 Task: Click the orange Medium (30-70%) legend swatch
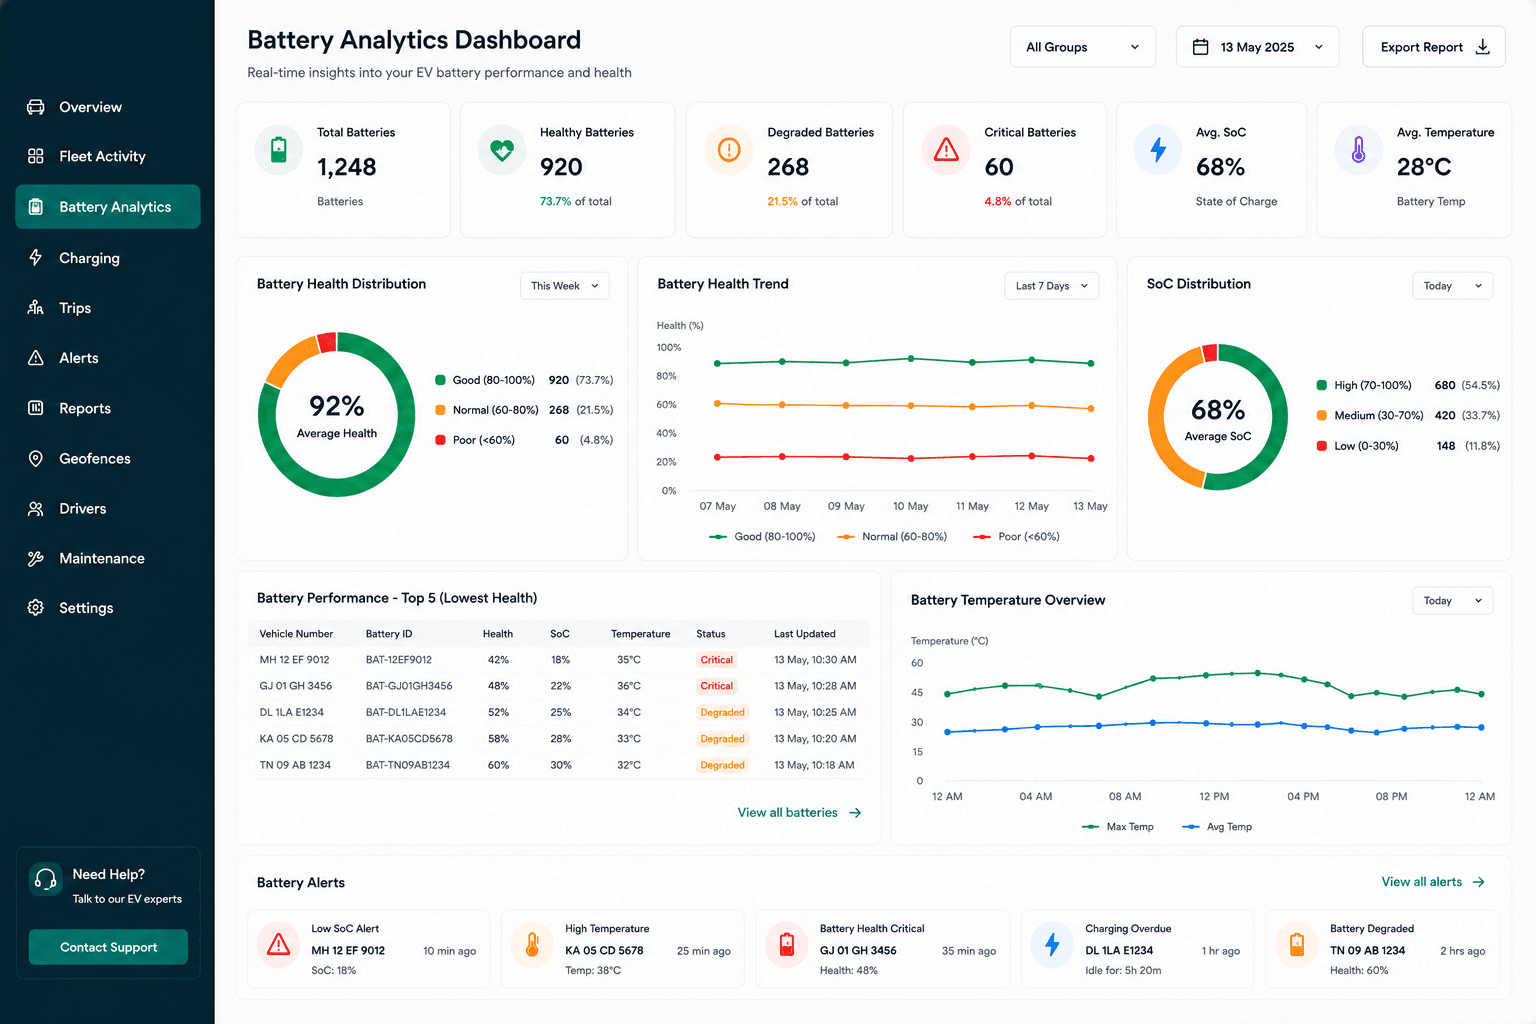(1322, 415)
